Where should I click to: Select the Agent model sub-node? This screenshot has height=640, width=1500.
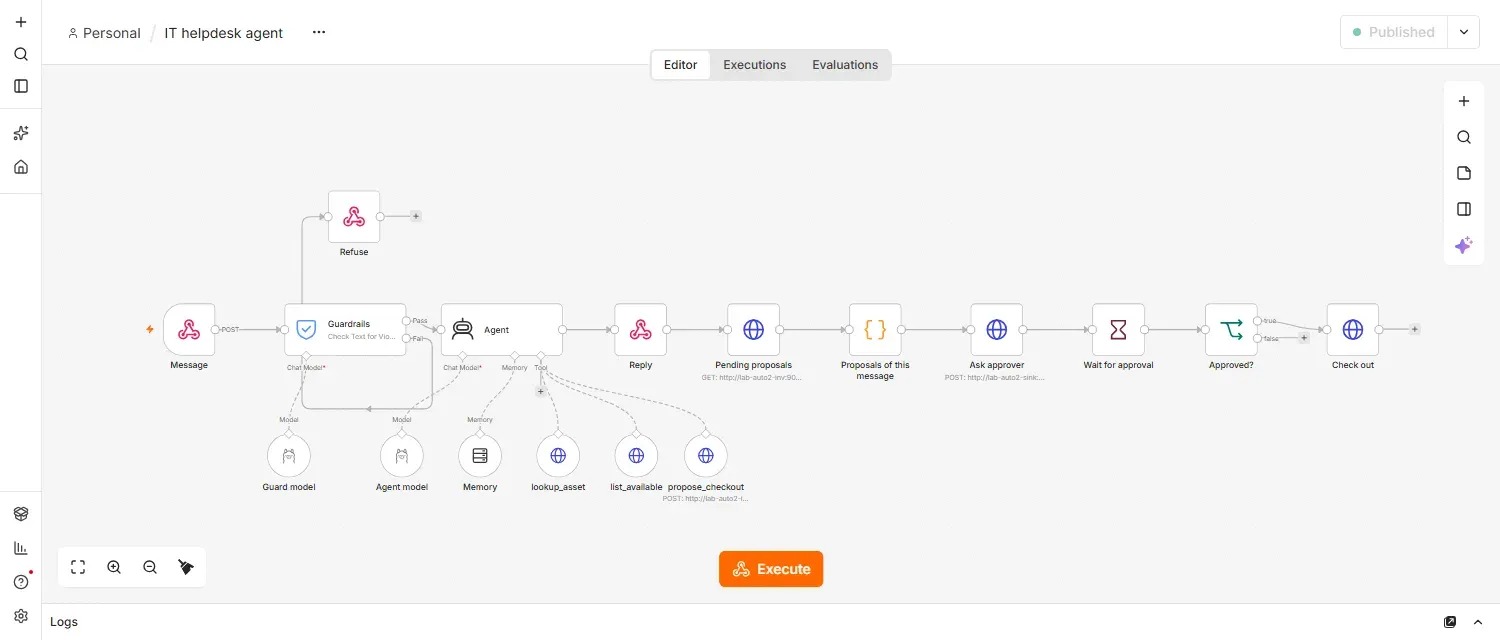(402, 456)
